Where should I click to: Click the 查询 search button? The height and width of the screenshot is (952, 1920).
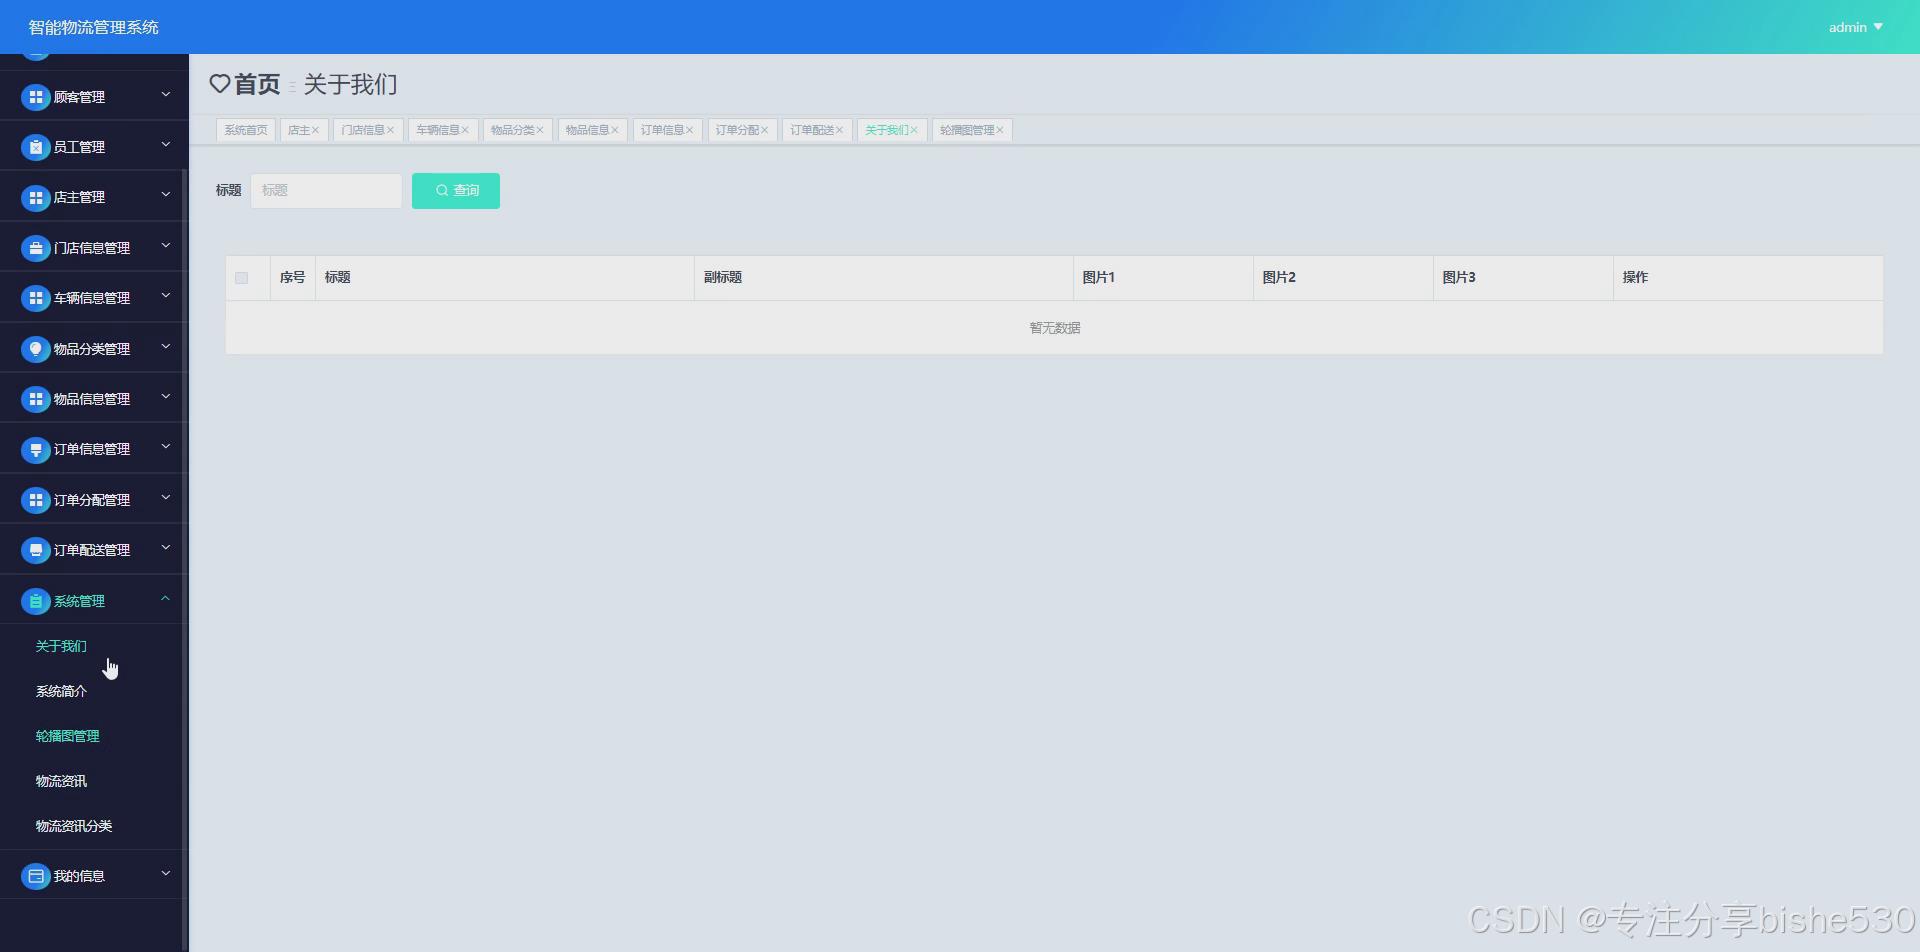(456, 191)
